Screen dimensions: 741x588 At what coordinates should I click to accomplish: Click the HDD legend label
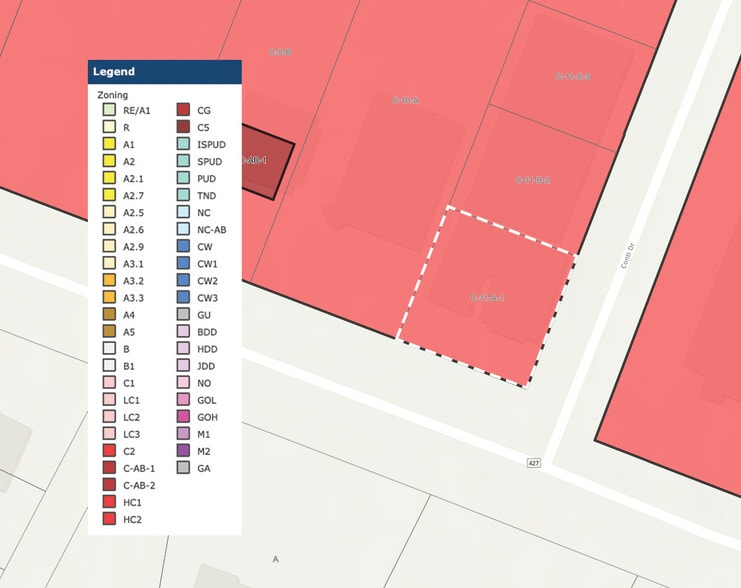coord(207,349)
